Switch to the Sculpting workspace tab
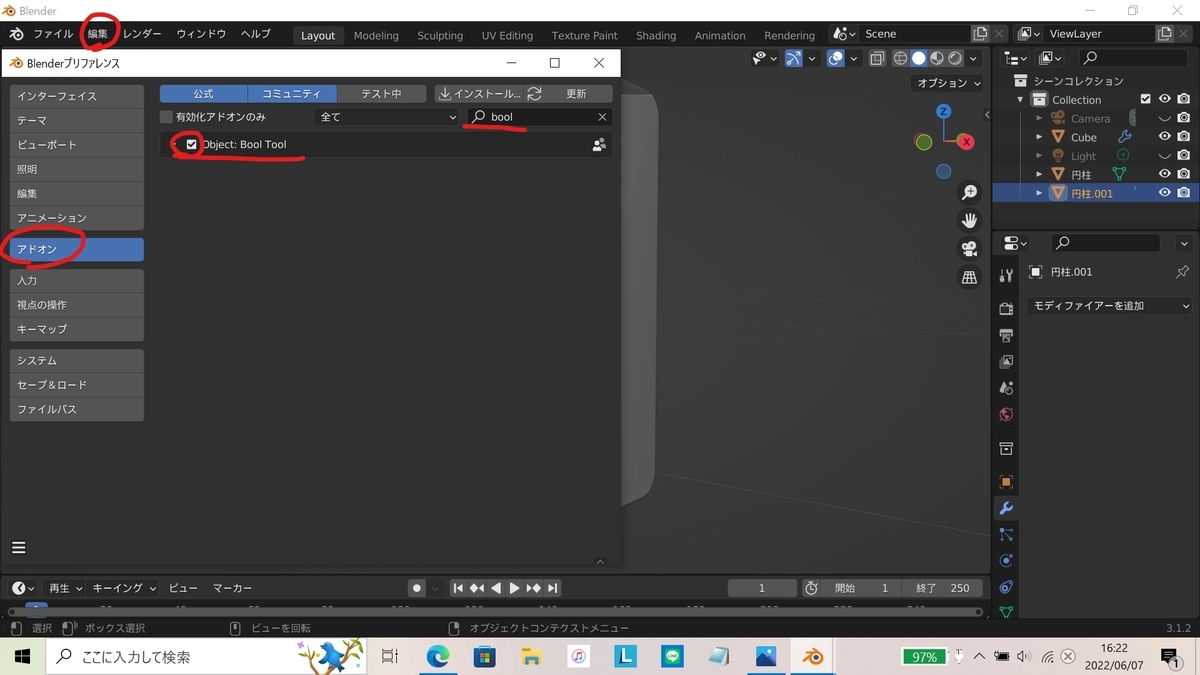The height and width of the screenshot is (675, 1200). 440,35
